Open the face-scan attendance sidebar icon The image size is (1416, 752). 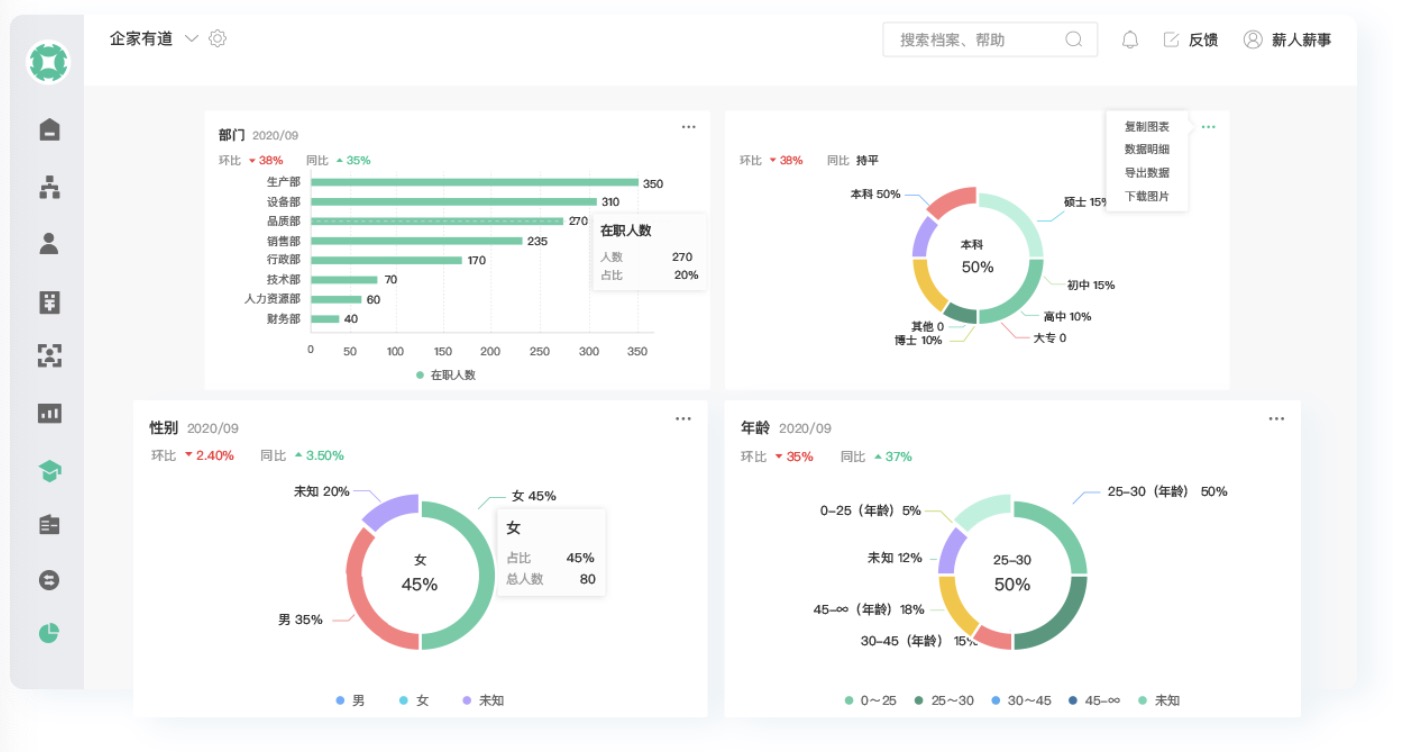click(x=49, y=355)
